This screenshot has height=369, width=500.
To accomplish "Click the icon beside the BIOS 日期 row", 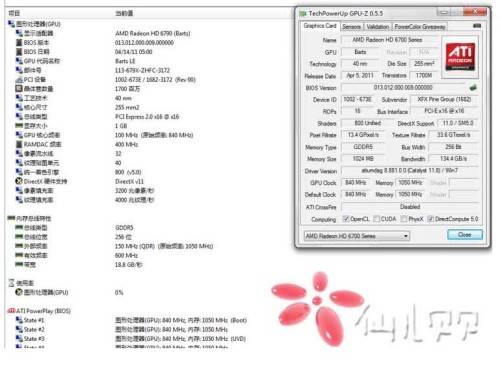I will [19, 52].
